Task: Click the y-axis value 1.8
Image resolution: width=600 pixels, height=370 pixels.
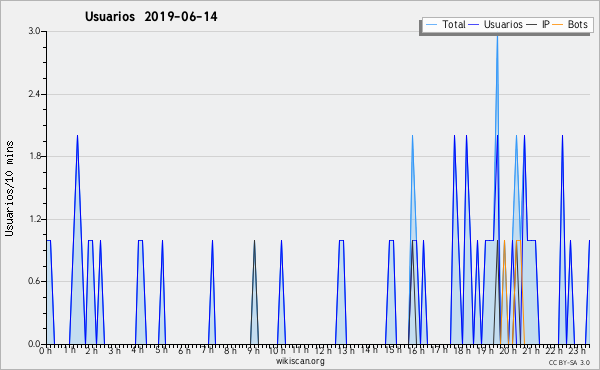Action: (35, 156)
